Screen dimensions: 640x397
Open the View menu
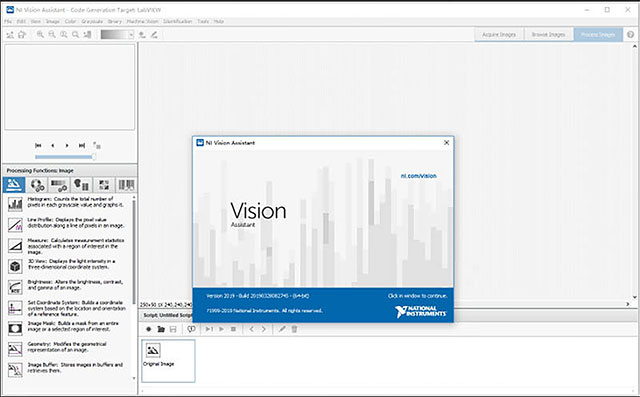click(x=36, y=21)
